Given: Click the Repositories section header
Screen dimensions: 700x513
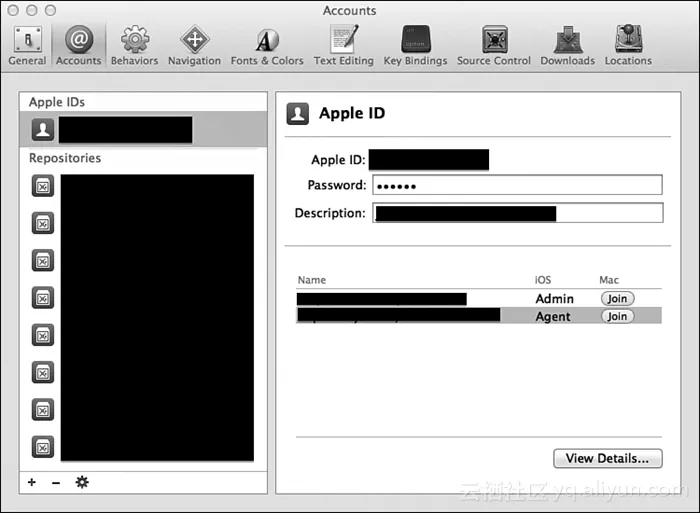Looking at the screenshot, I should (65, 158).
